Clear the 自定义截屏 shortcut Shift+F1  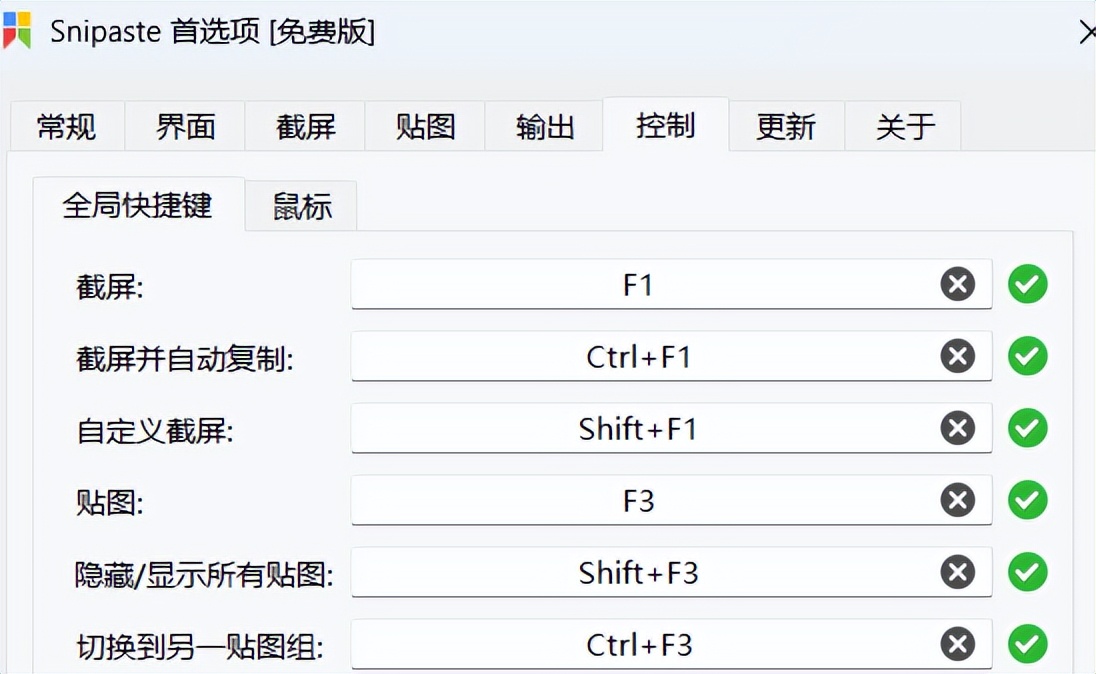pyautogui.click(x=958, y=428)
